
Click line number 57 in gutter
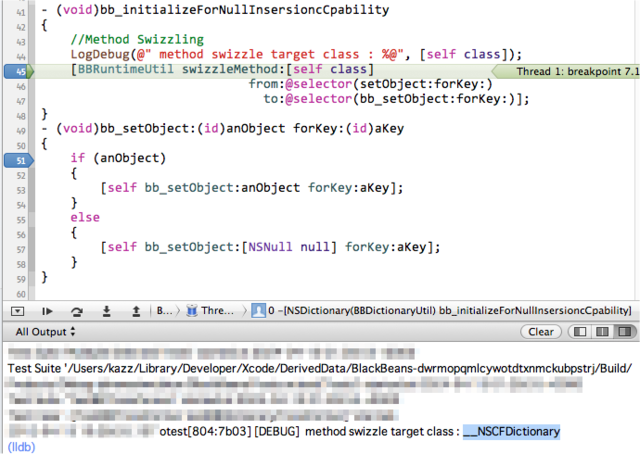click(x=20, y=249)
